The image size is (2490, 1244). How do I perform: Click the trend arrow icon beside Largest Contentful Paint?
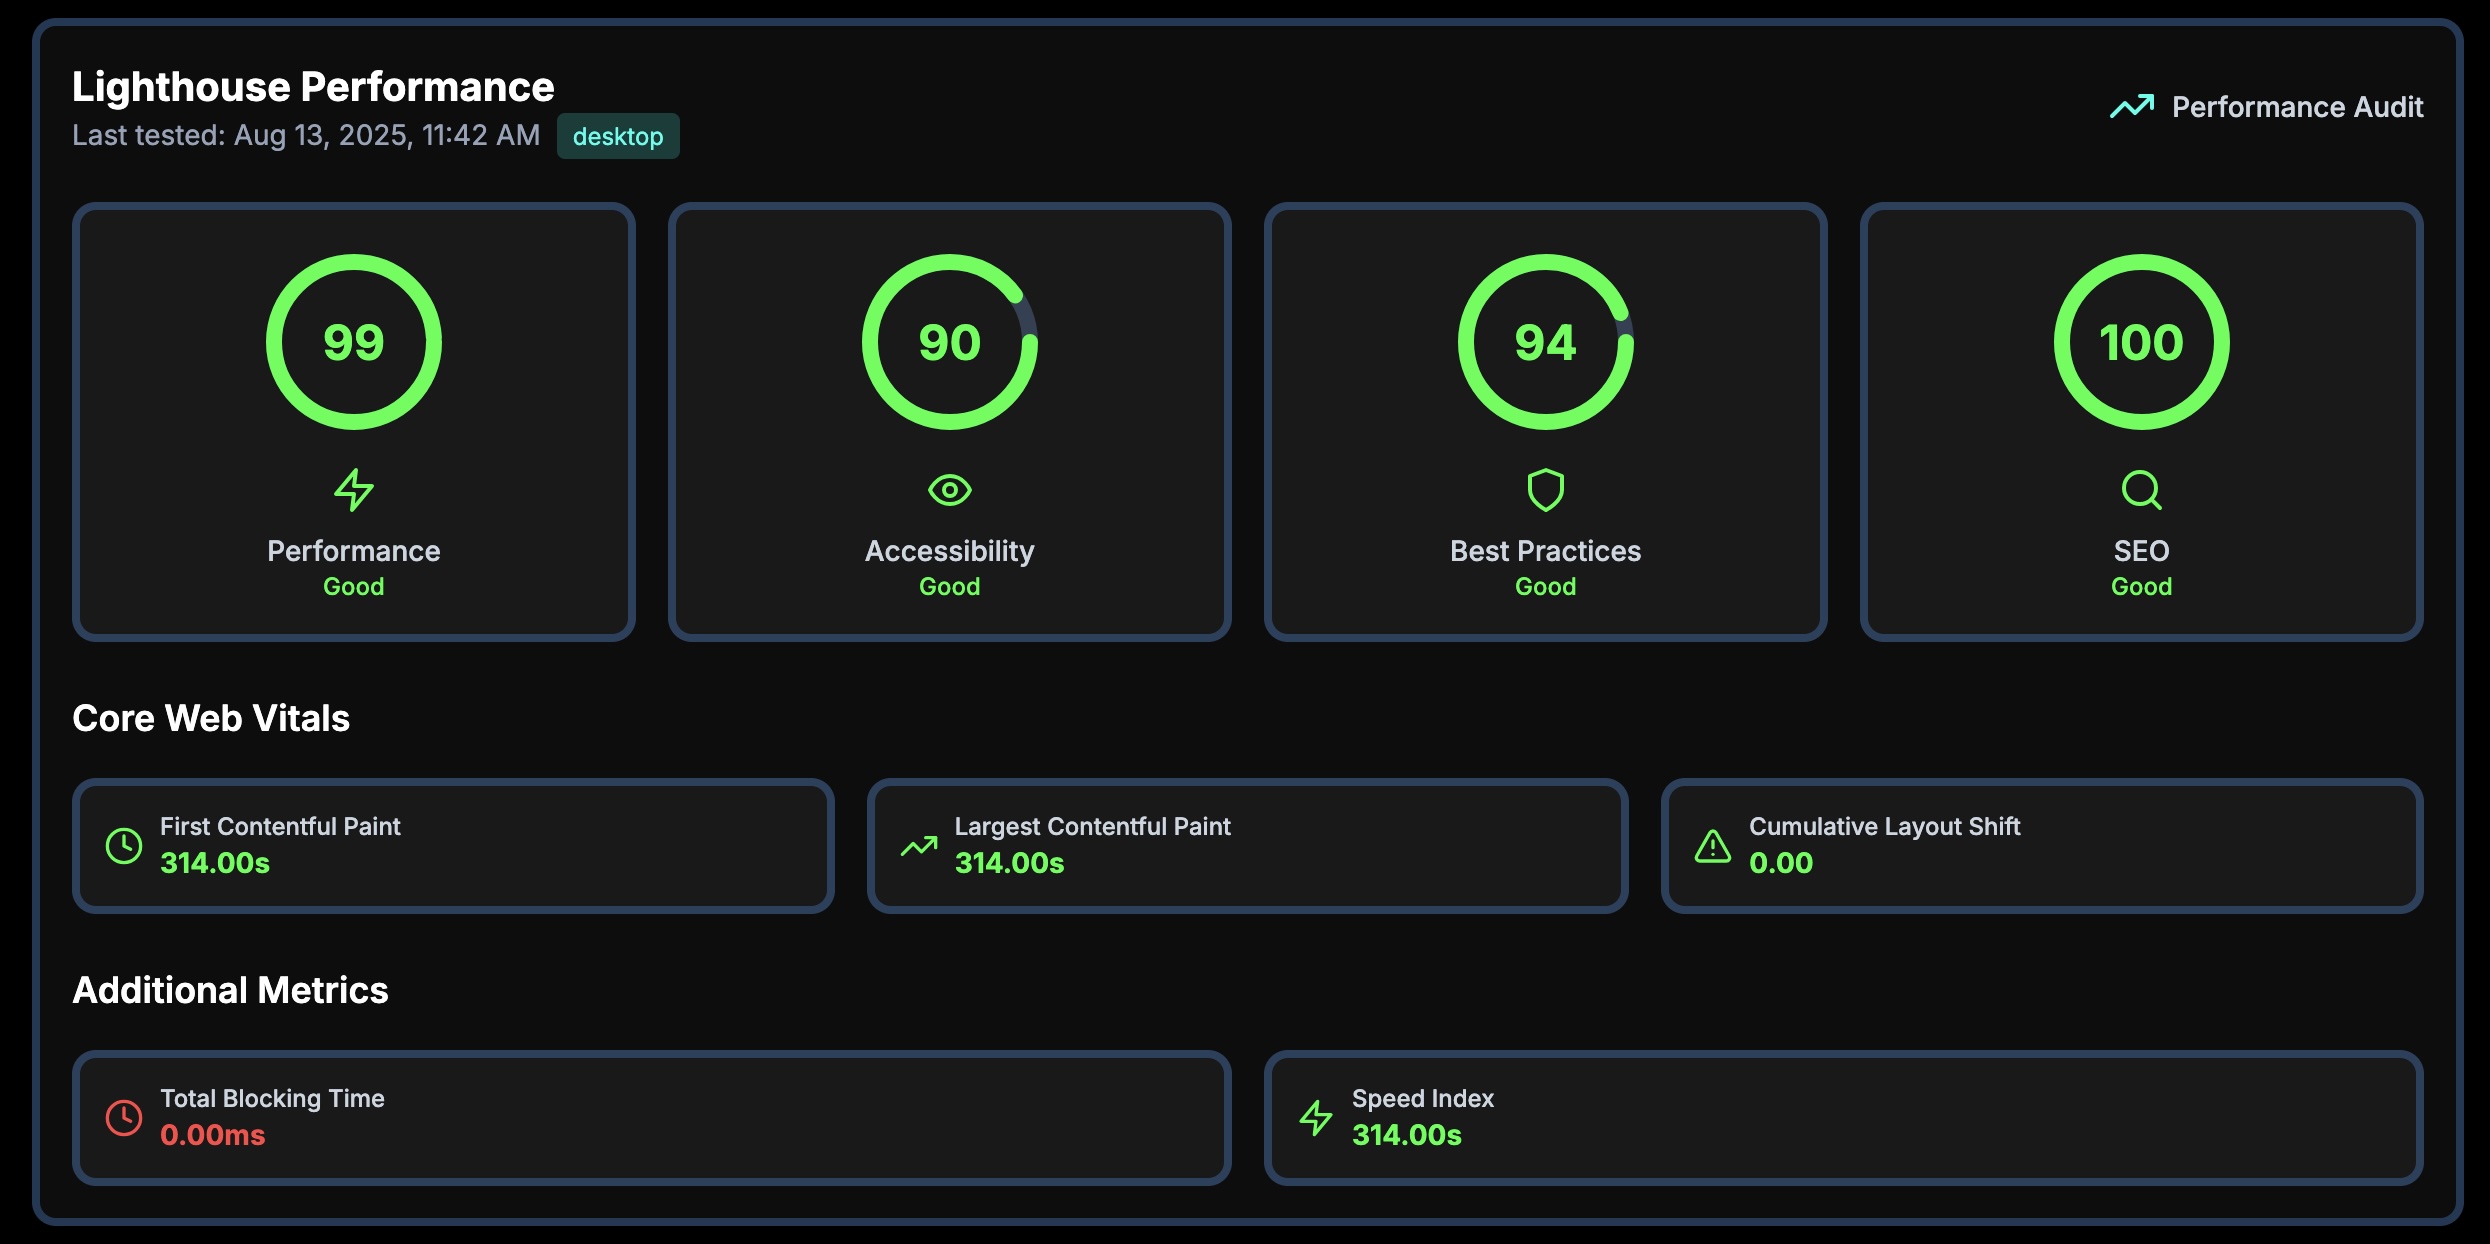point(918,845)
